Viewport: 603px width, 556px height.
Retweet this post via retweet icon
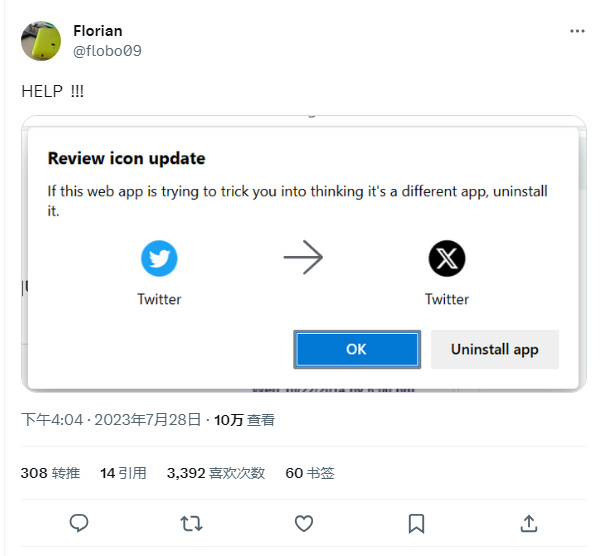click(x=191, y=524)
